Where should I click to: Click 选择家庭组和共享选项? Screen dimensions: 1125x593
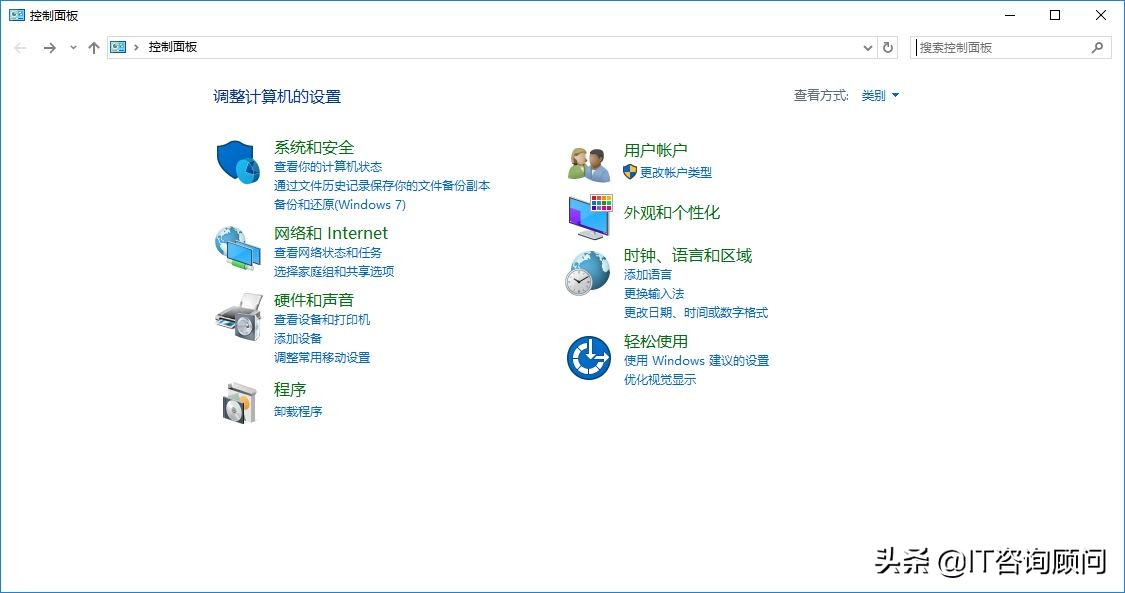tap(334, 271)
